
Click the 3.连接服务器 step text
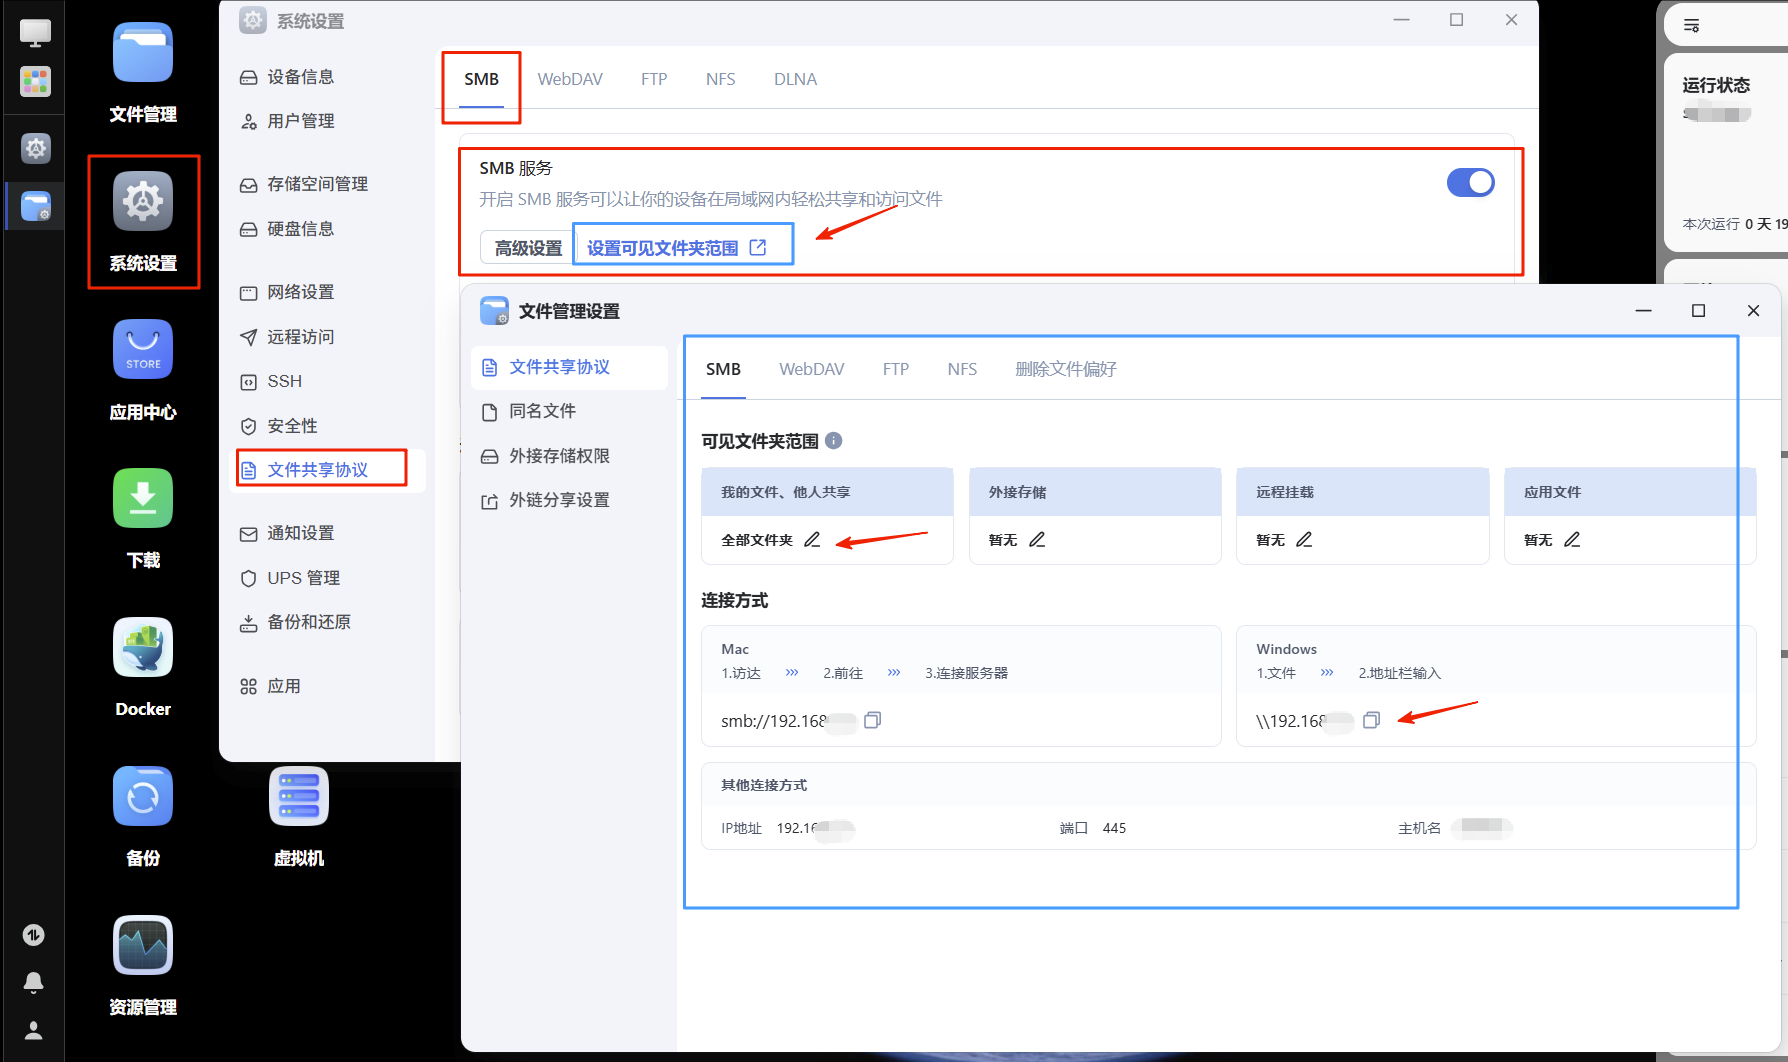point(966,673)
